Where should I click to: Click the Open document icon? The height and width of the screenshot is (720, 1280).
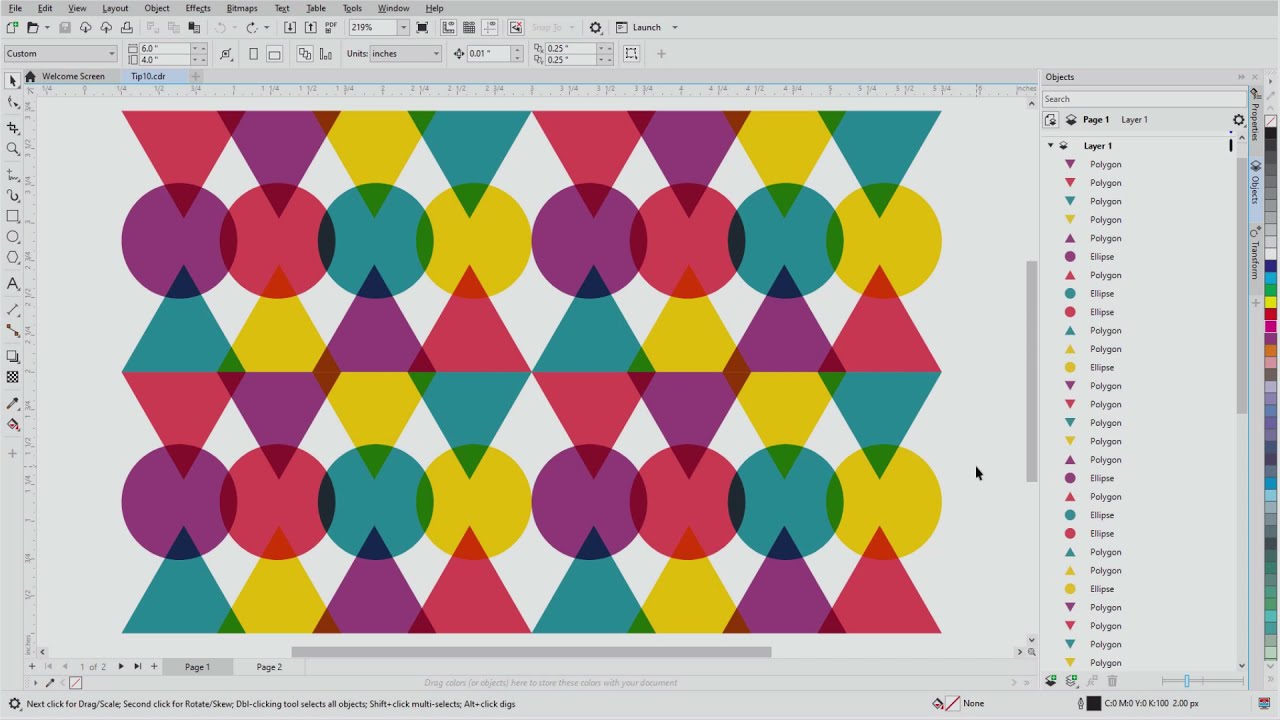pos(33,27)
